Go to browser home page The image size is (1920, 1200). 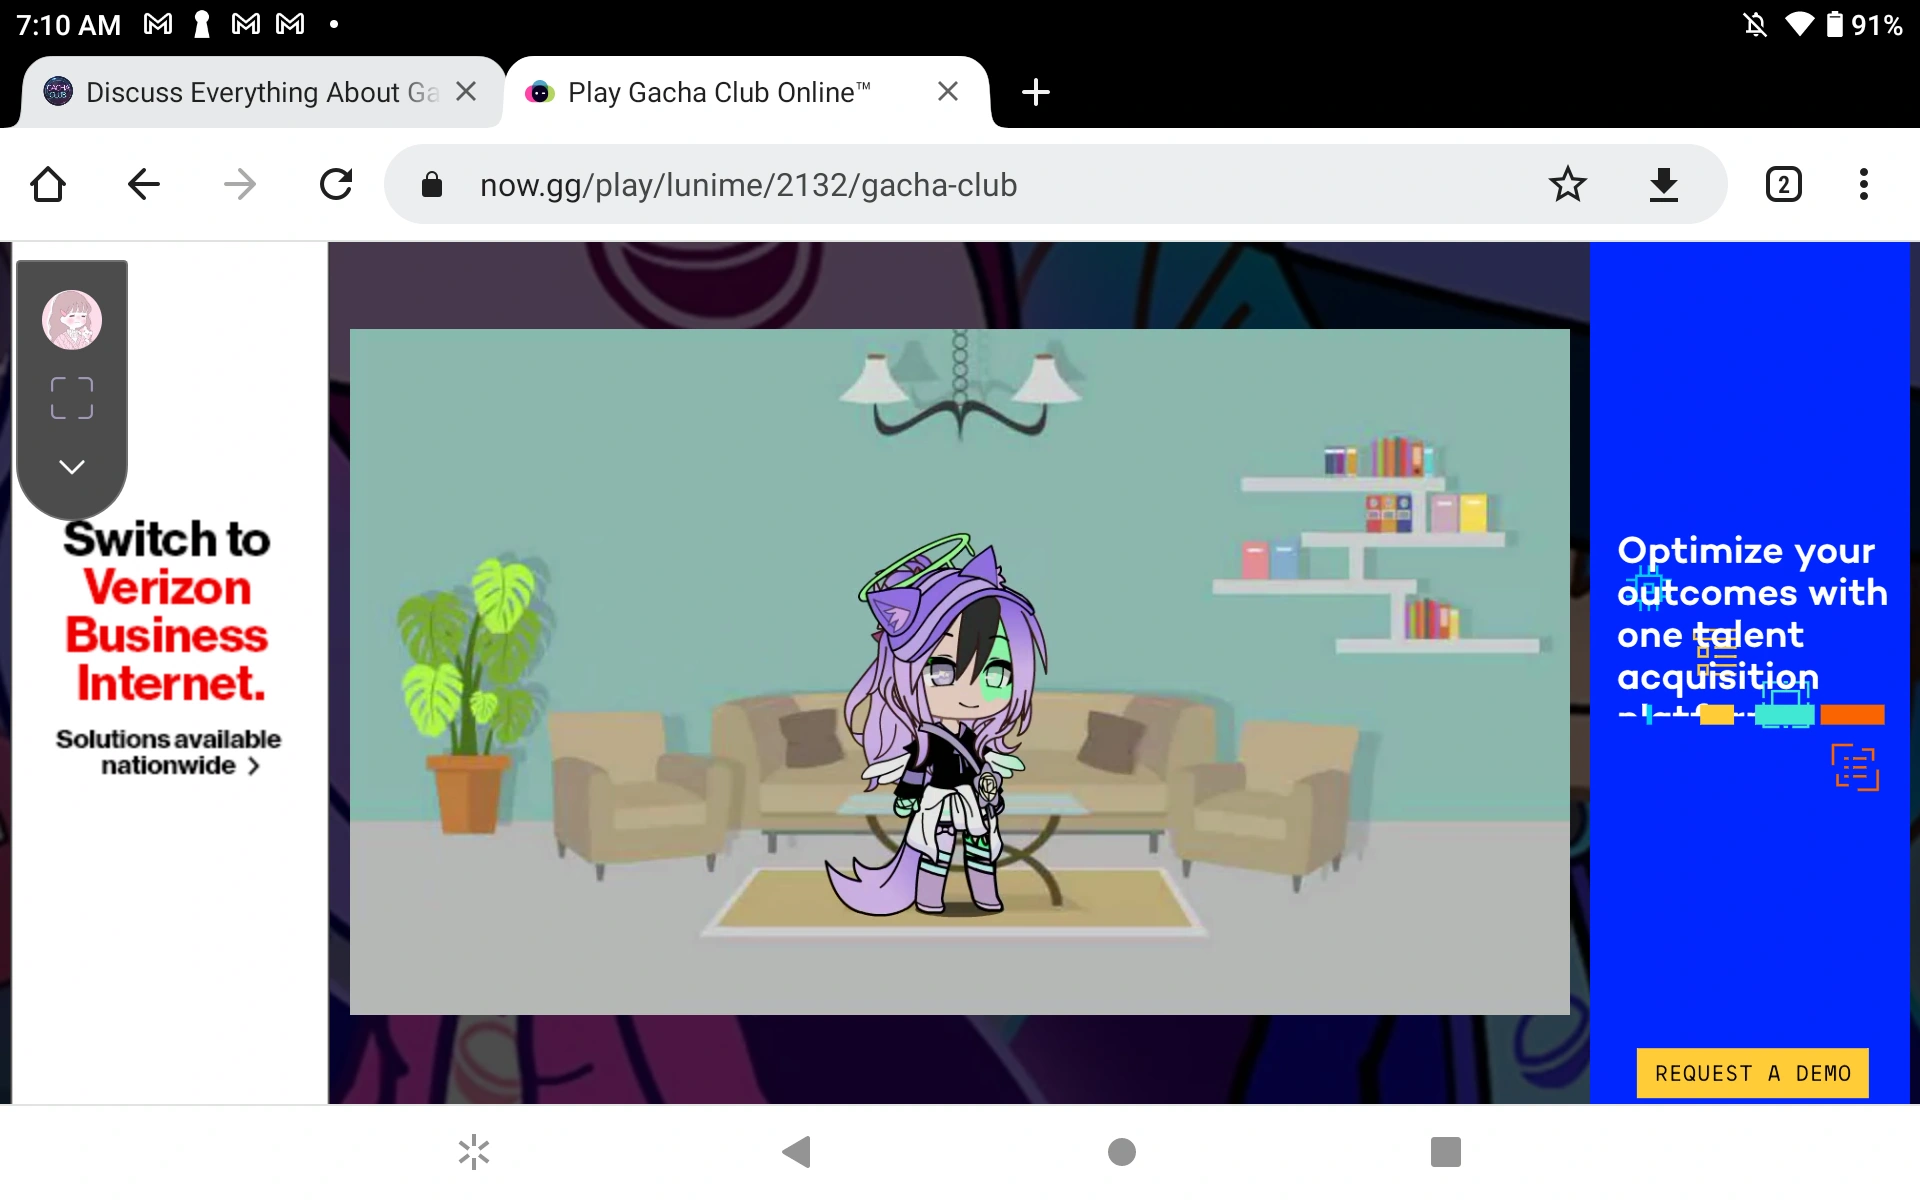coord(48,185)
